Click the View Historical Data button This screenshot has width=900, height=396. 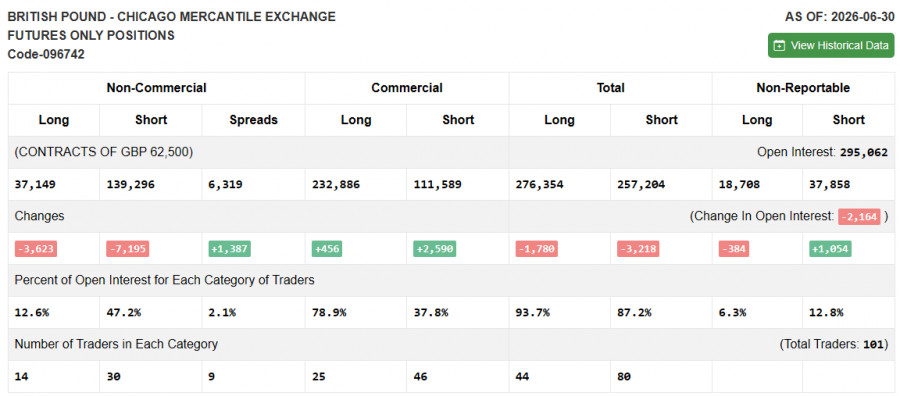[x=831, y=45]
